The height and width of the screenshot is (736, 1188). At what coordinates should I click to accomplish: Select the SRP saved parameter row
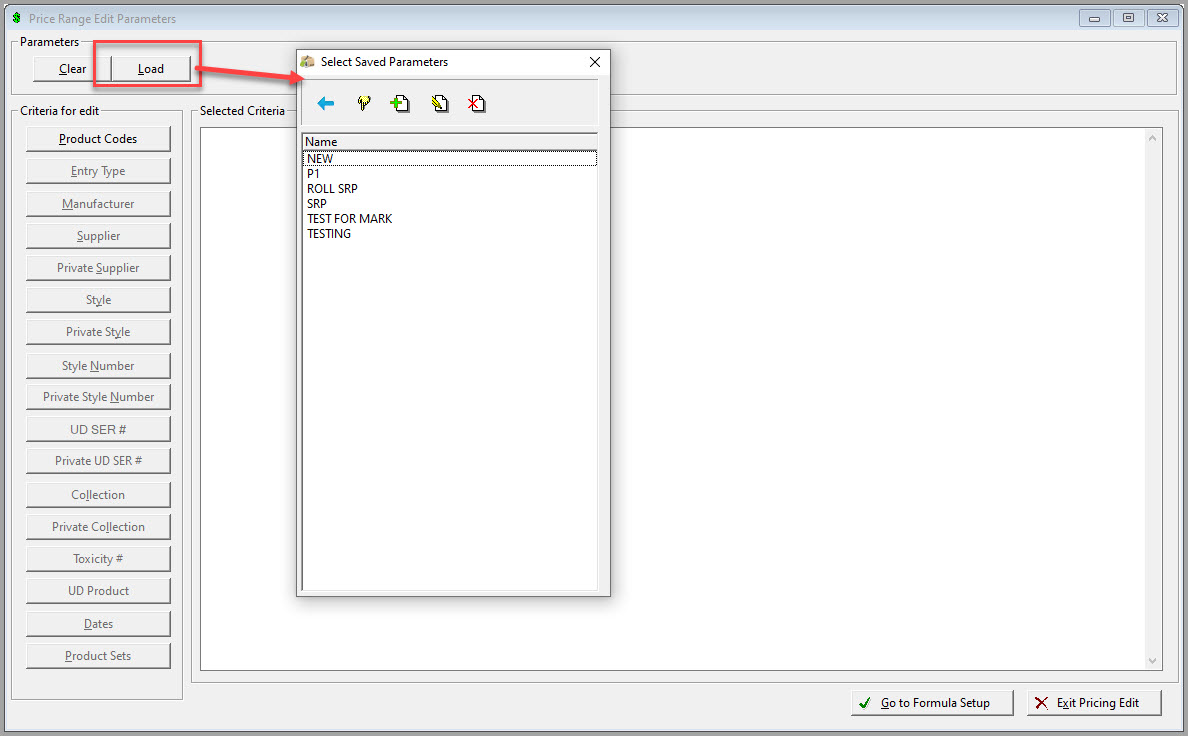[x=450, y=204]
